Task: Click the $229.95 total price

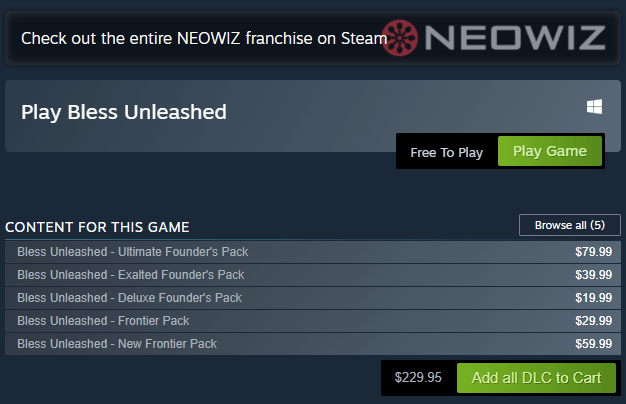Action: click(418, 377)
